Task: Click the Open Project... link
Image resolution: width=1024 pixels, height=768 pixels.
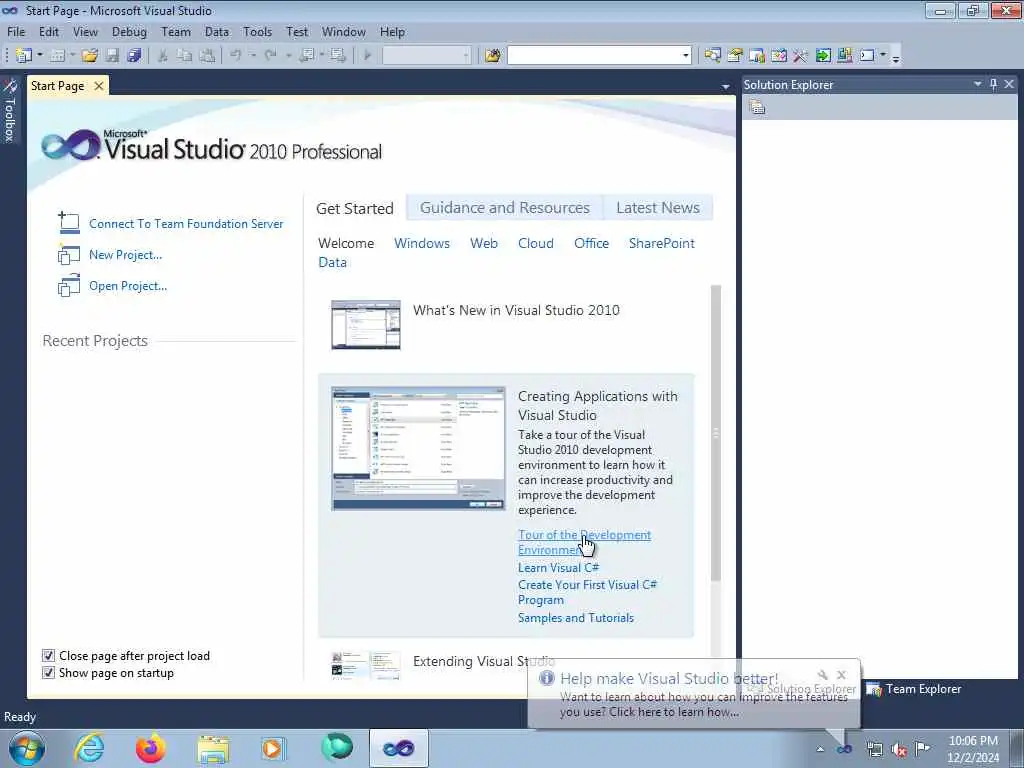Action: [x=128, y=285]
